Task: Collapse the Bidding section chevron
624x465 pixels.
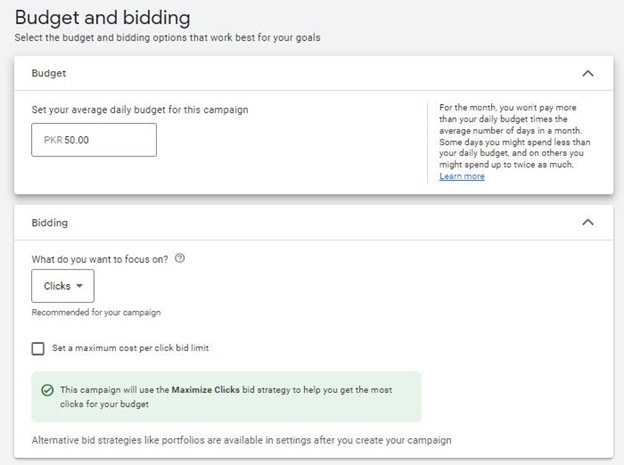Action: 587,222
